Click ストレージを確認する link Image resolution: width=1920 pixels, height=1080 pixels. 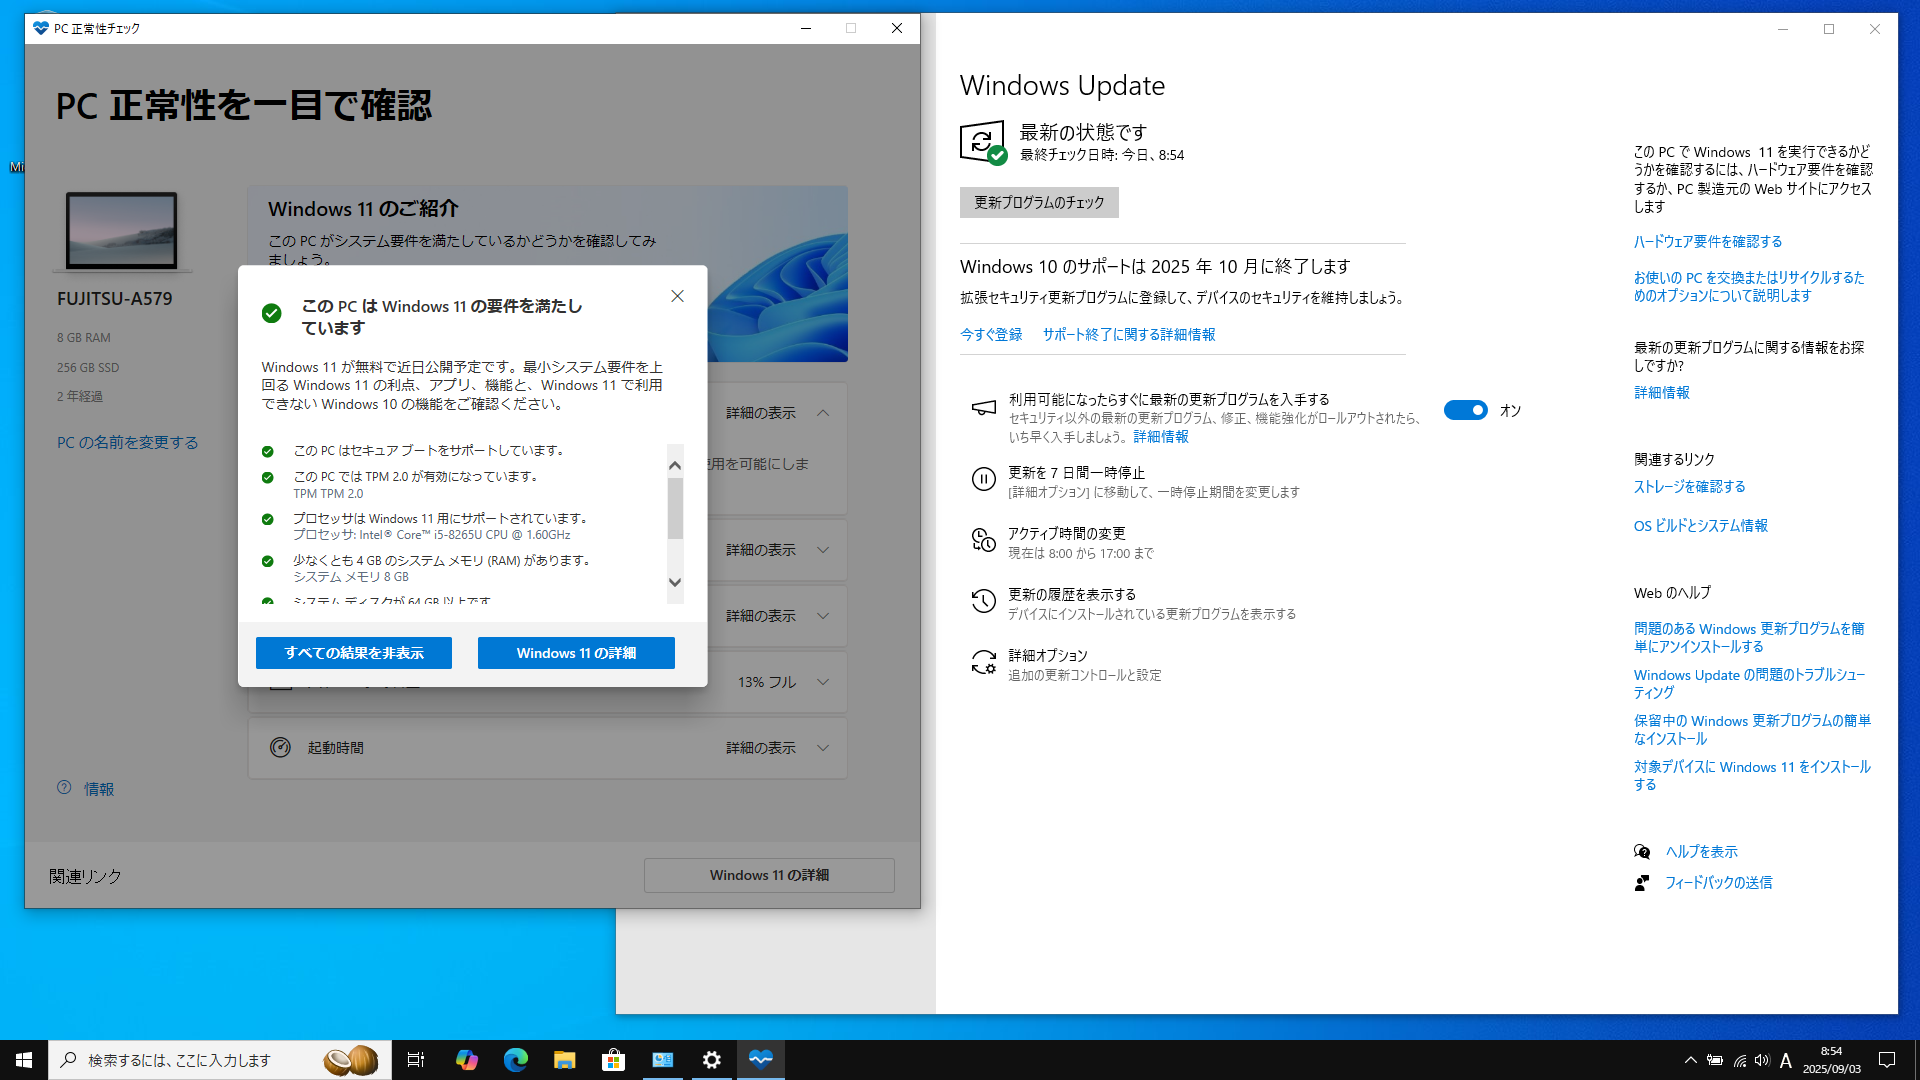tap(1690, 486)
